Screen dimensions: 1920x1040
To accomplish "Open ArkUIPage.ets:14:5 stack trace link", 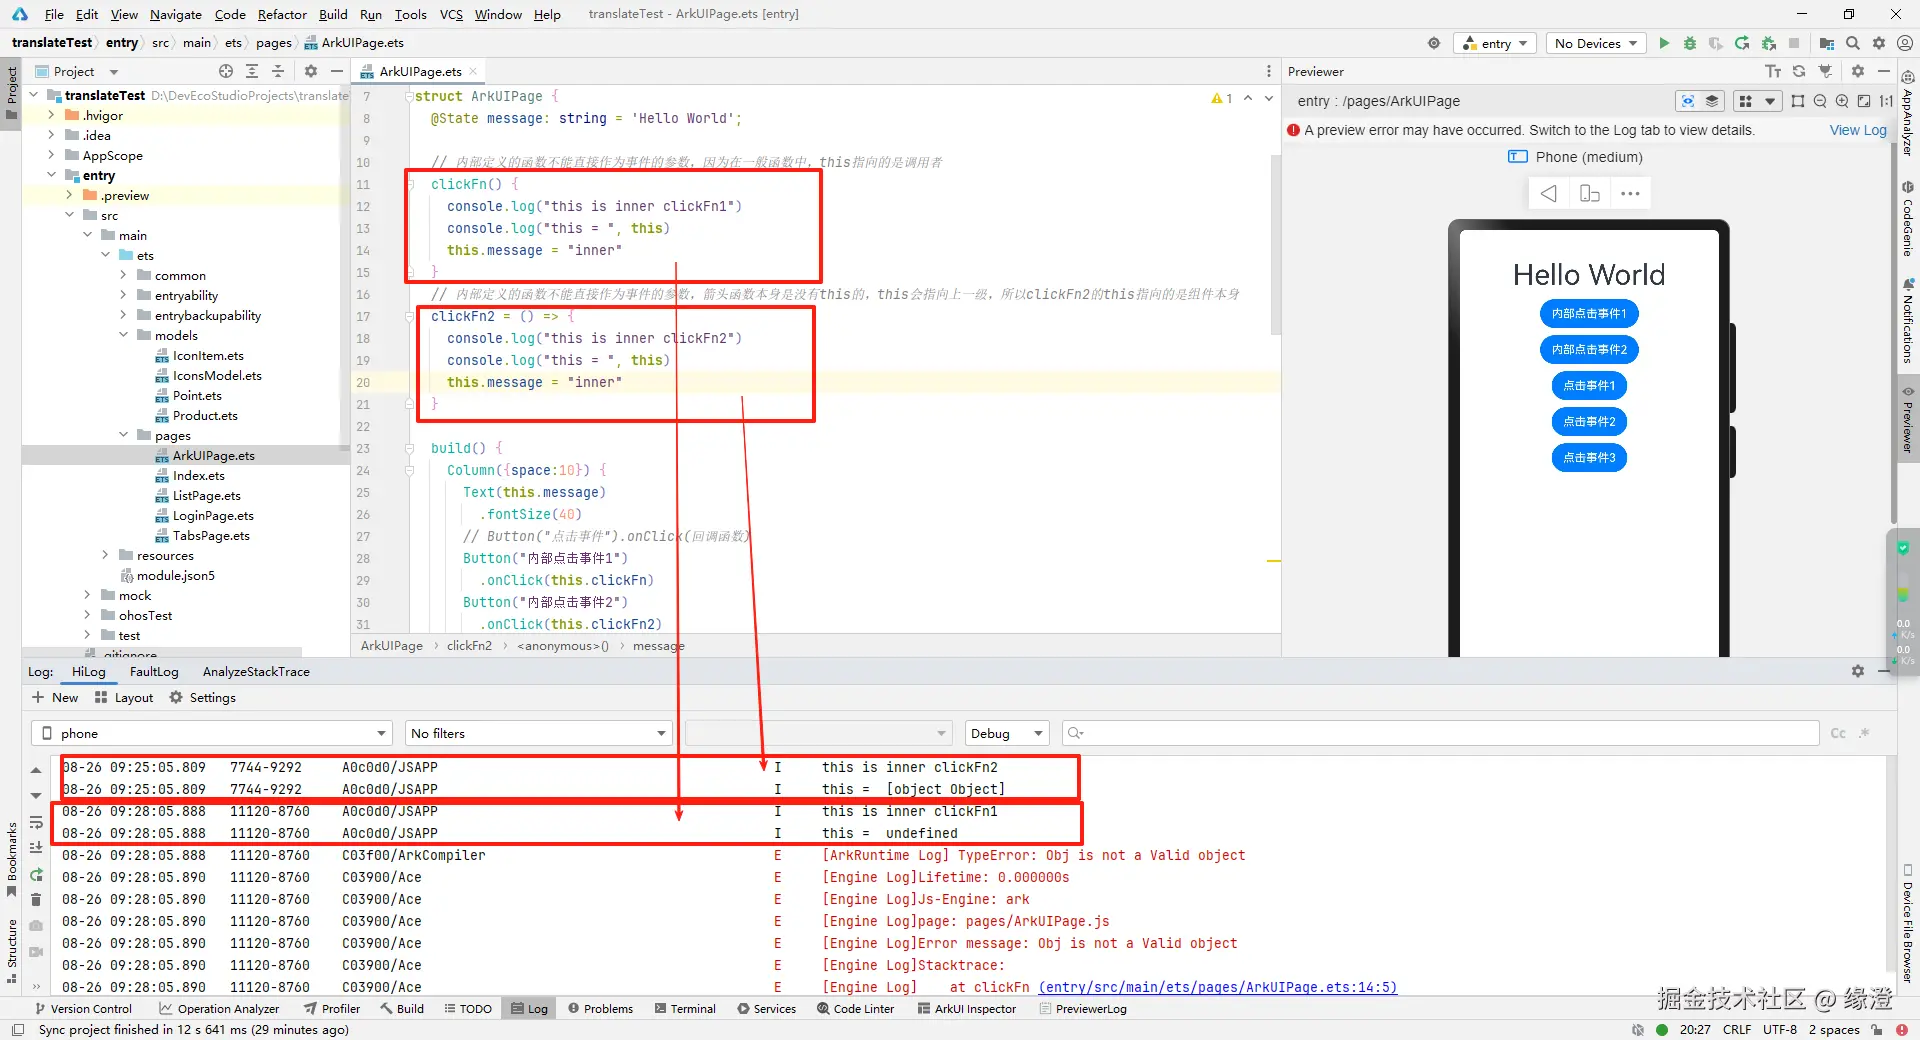I will pos(1217,987).
